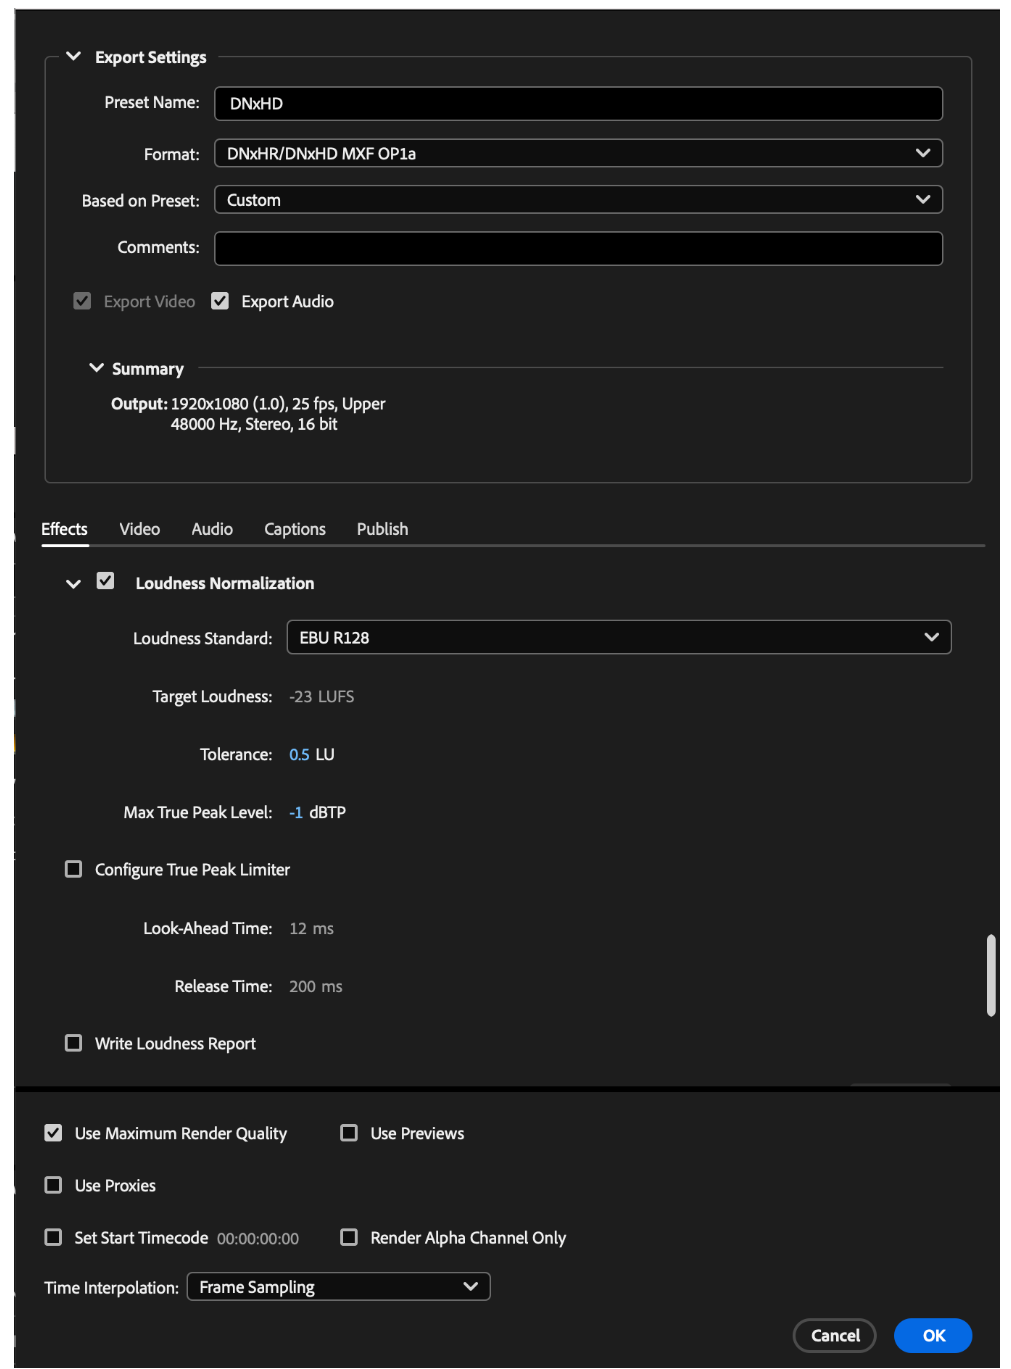The height and width of the screenshot is (1369, 1011).
Task: Switch to the Video tab
Action: tap(139, 529)
